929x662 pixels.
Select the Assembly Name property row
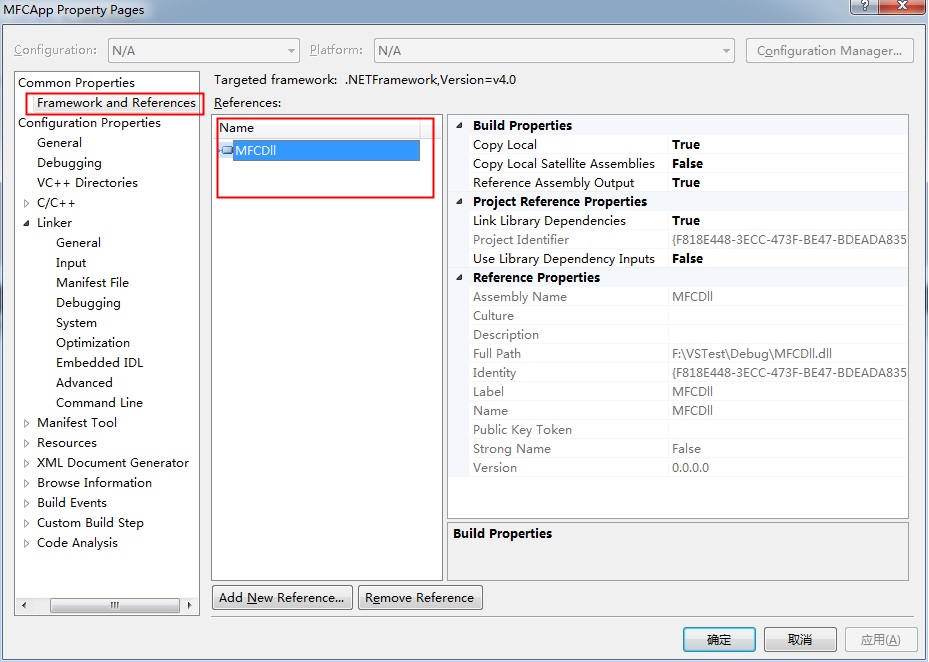pos(688,296)
